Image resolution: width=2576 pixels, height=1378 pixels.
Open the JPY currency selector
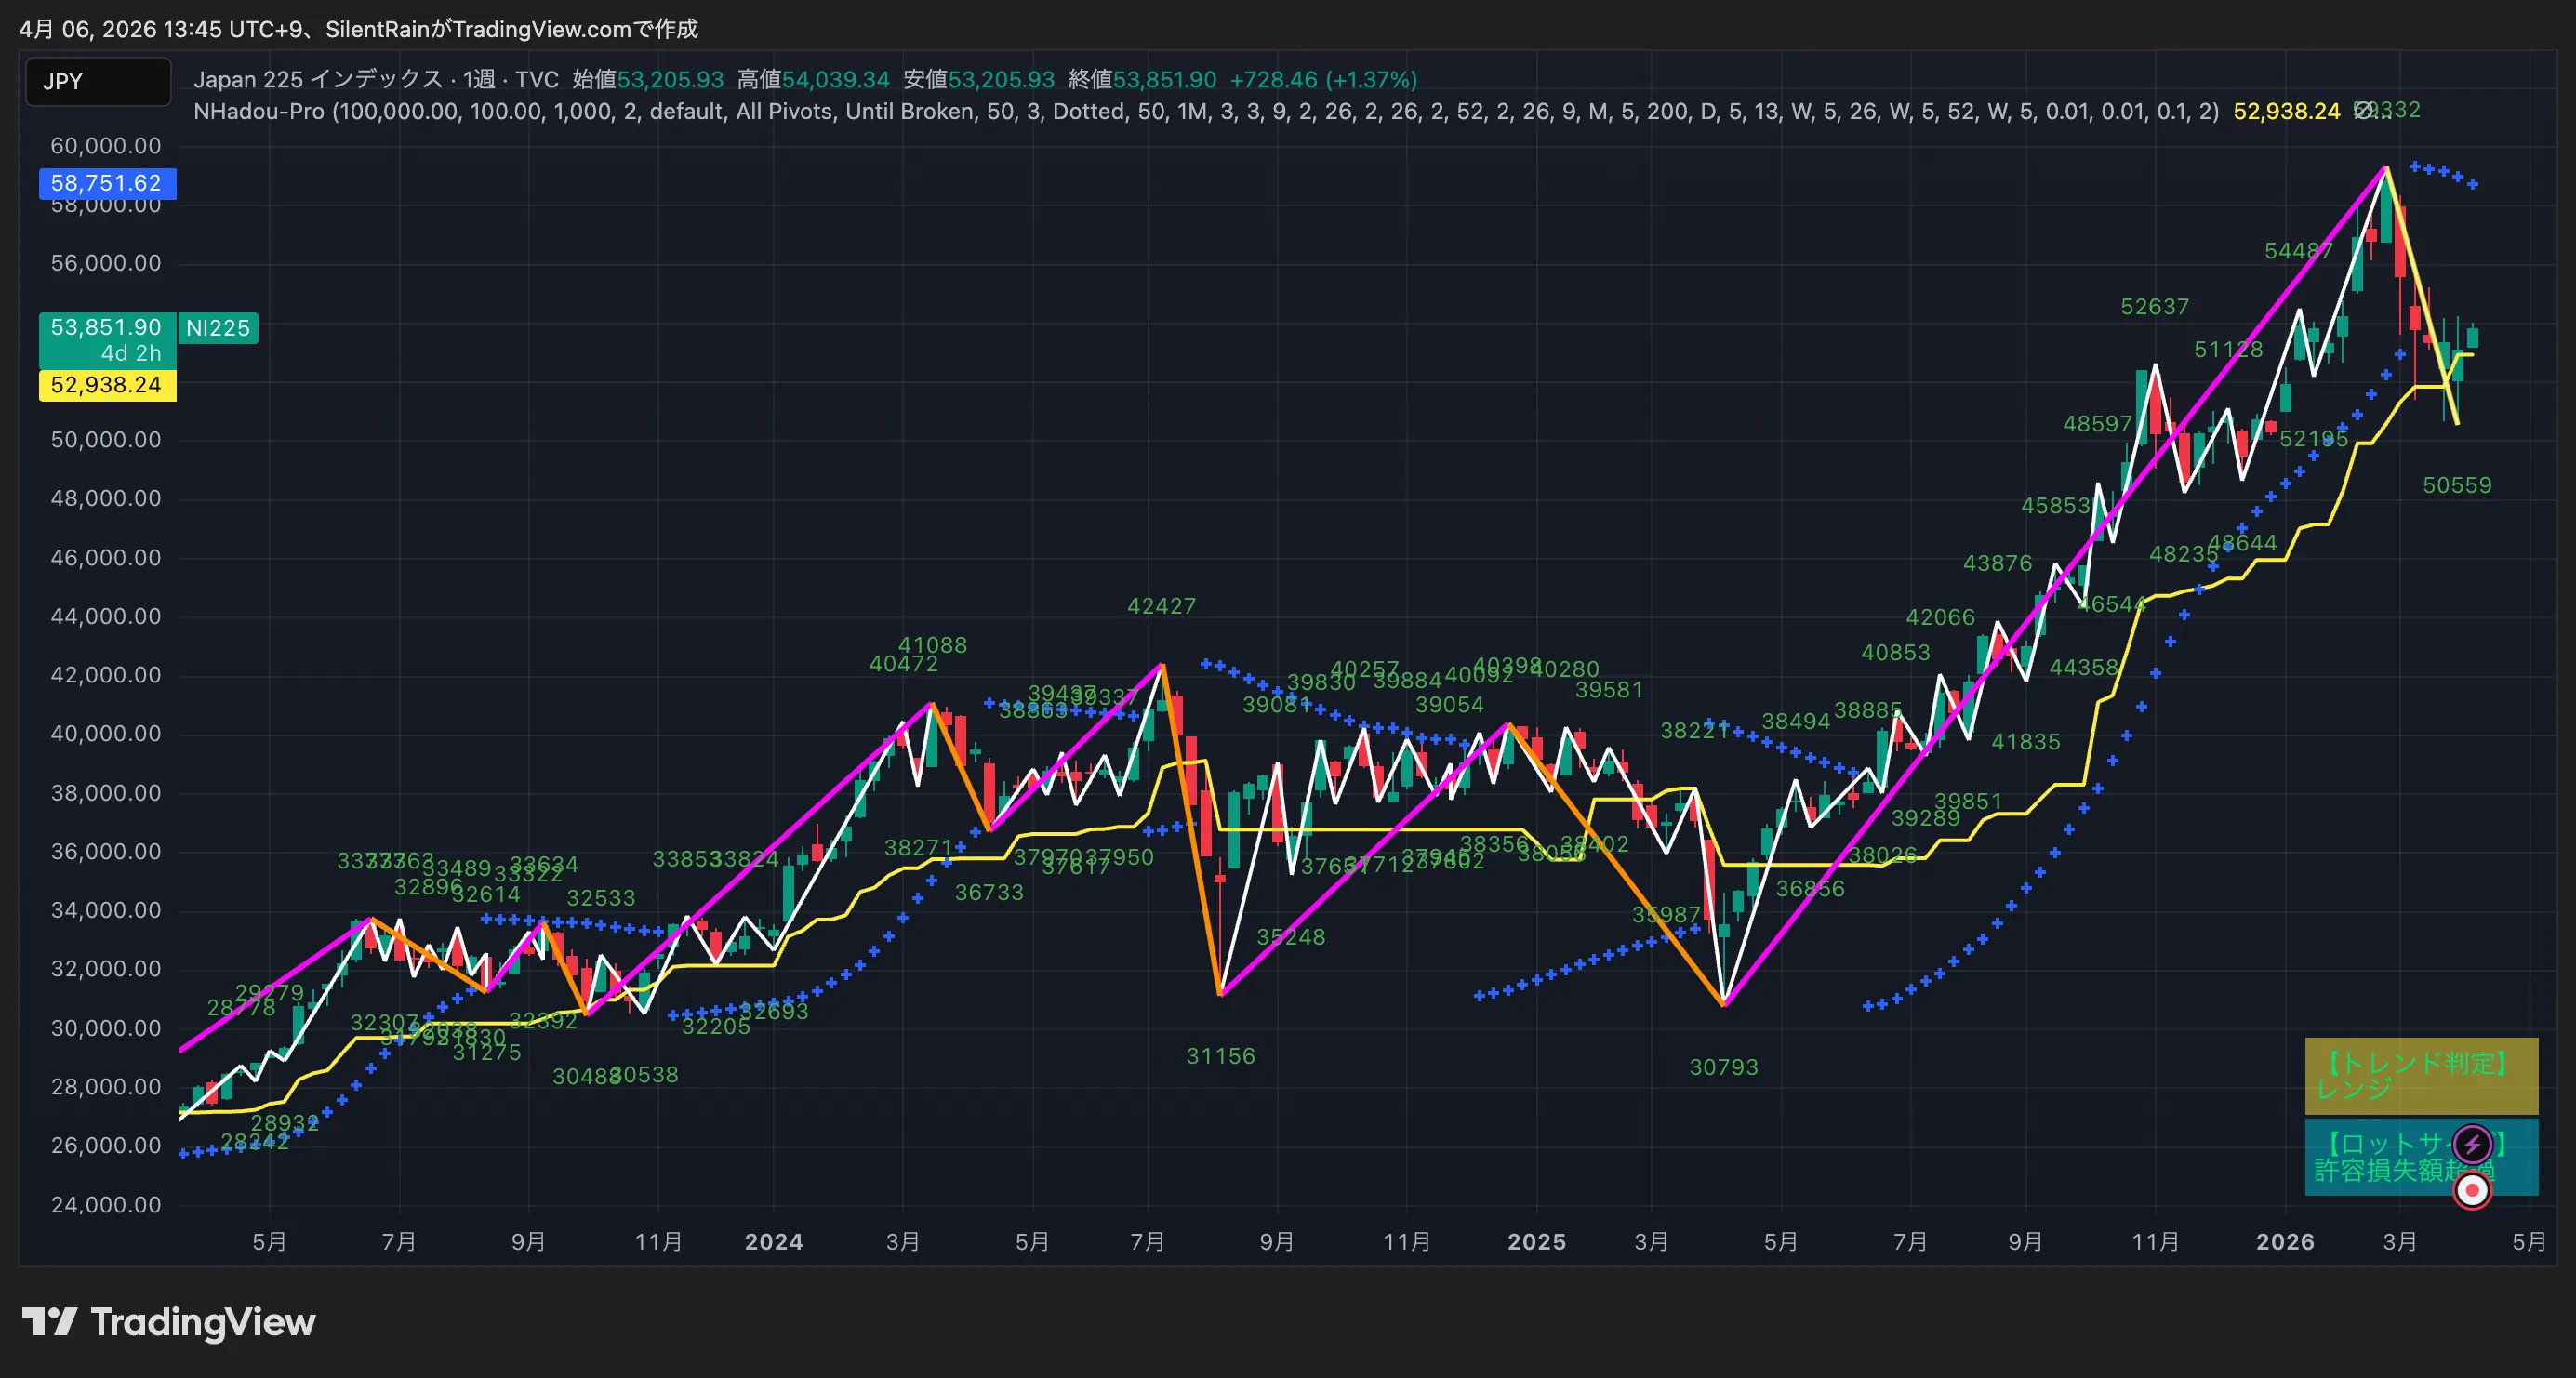click(98, 81)
